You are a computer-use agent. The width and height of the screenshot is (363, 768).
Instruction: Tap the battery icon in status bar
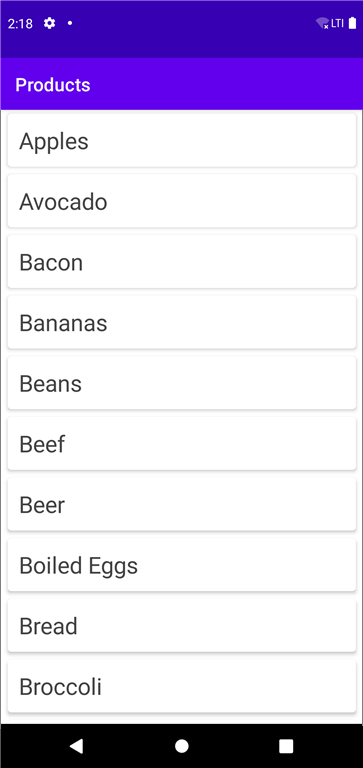[352, 23]
